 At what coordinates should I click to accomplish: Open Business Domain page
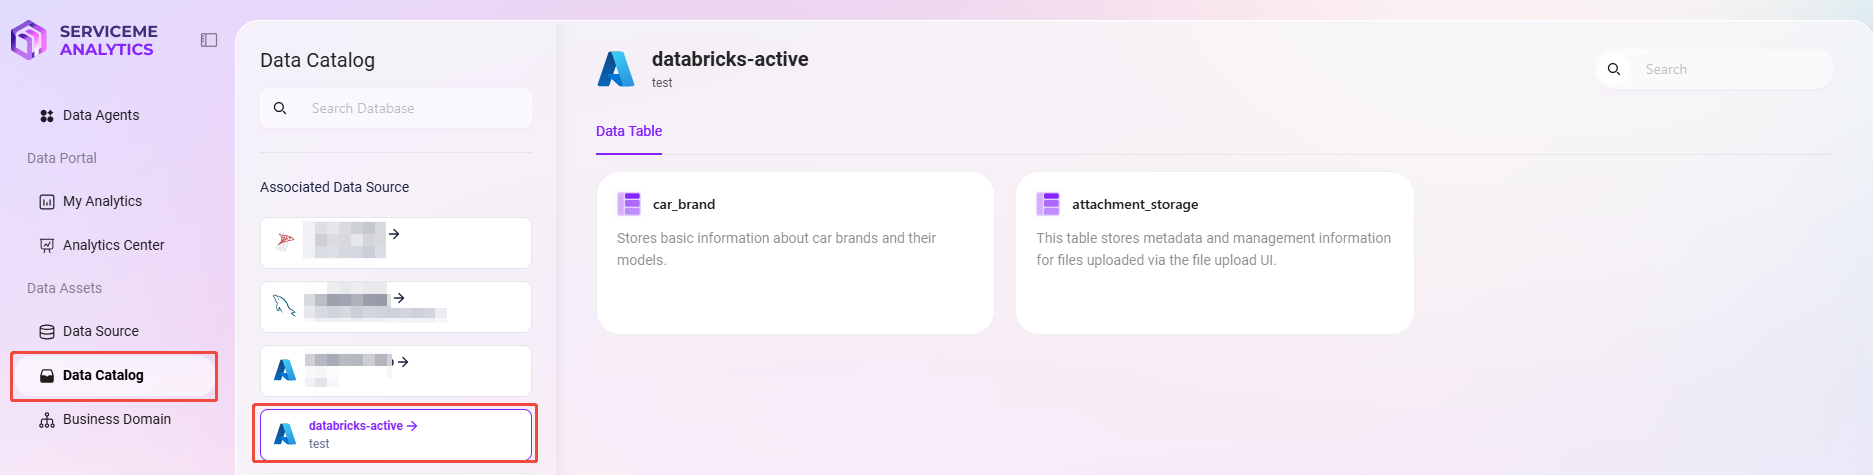point(116,419)
